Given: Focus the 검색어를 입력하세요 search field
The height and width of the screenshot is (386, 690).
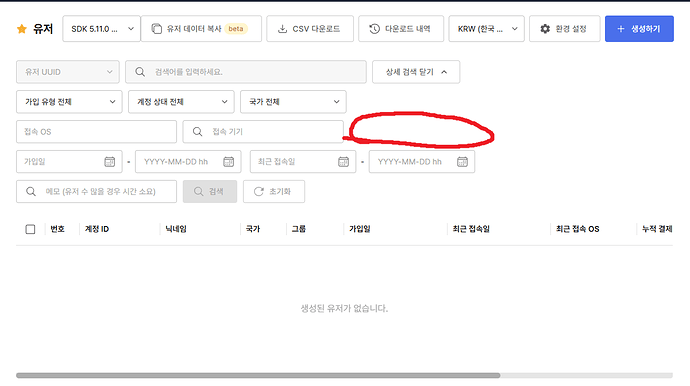Looking at the screenshot, I should click(x=246, y=72).
